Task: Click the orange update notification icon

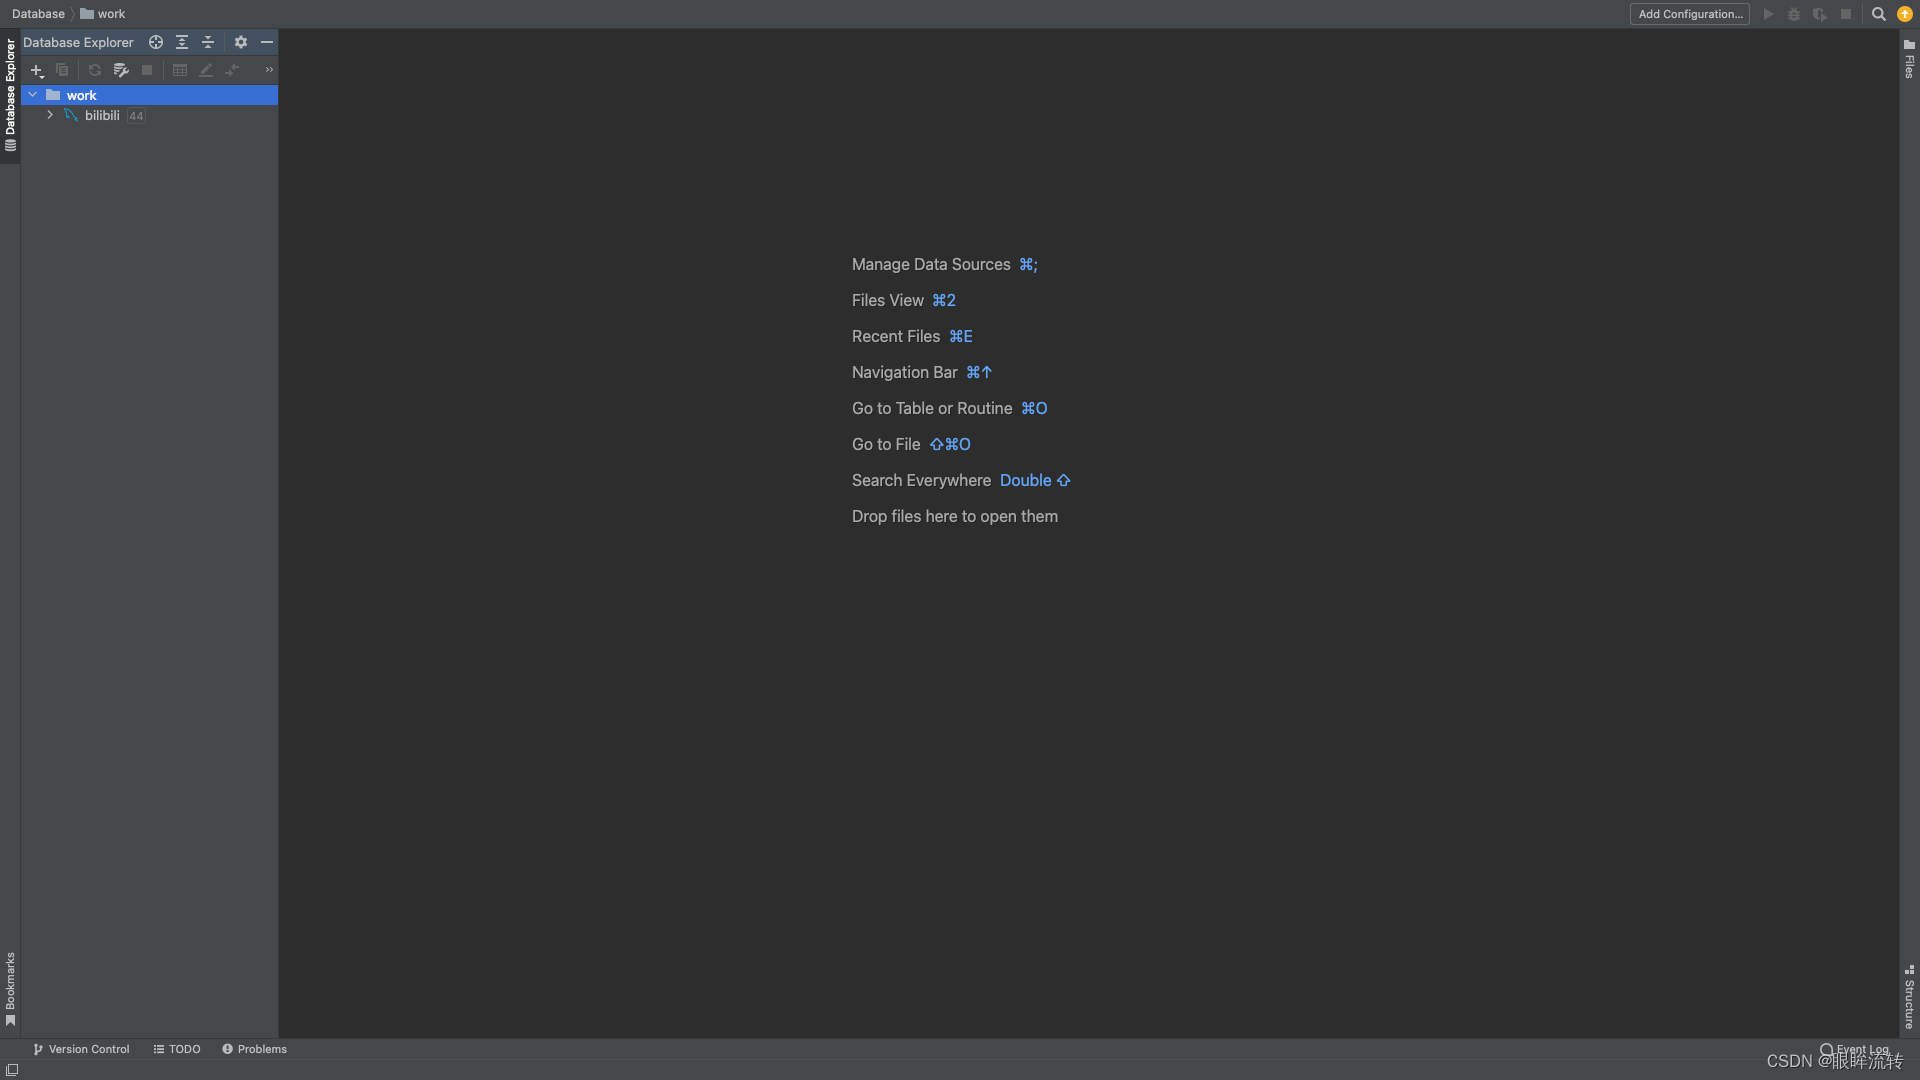Action: point(1905,14)
